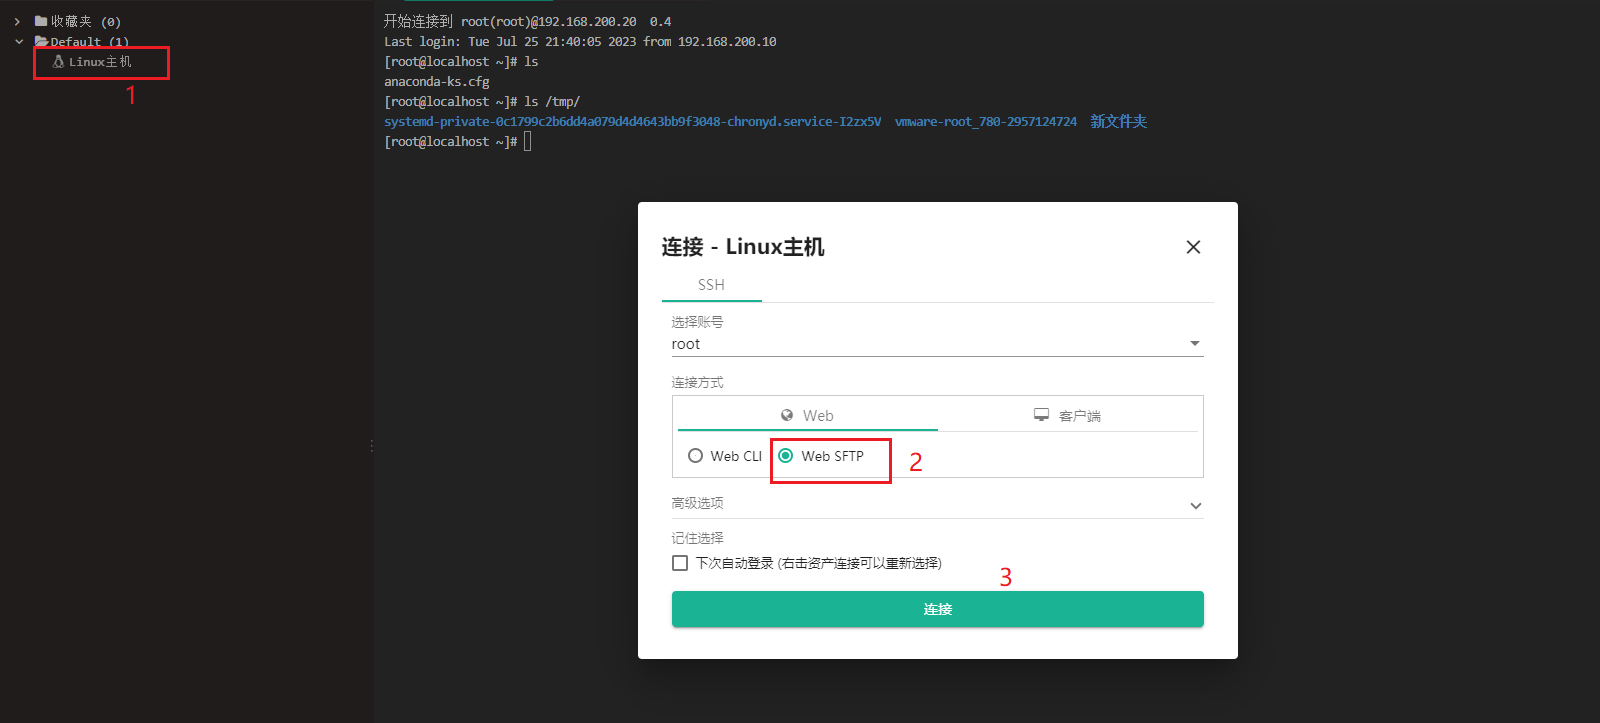Click the anaconda-ks.cfg line in terminal
1600x723 pixels.
coord(437,82)
